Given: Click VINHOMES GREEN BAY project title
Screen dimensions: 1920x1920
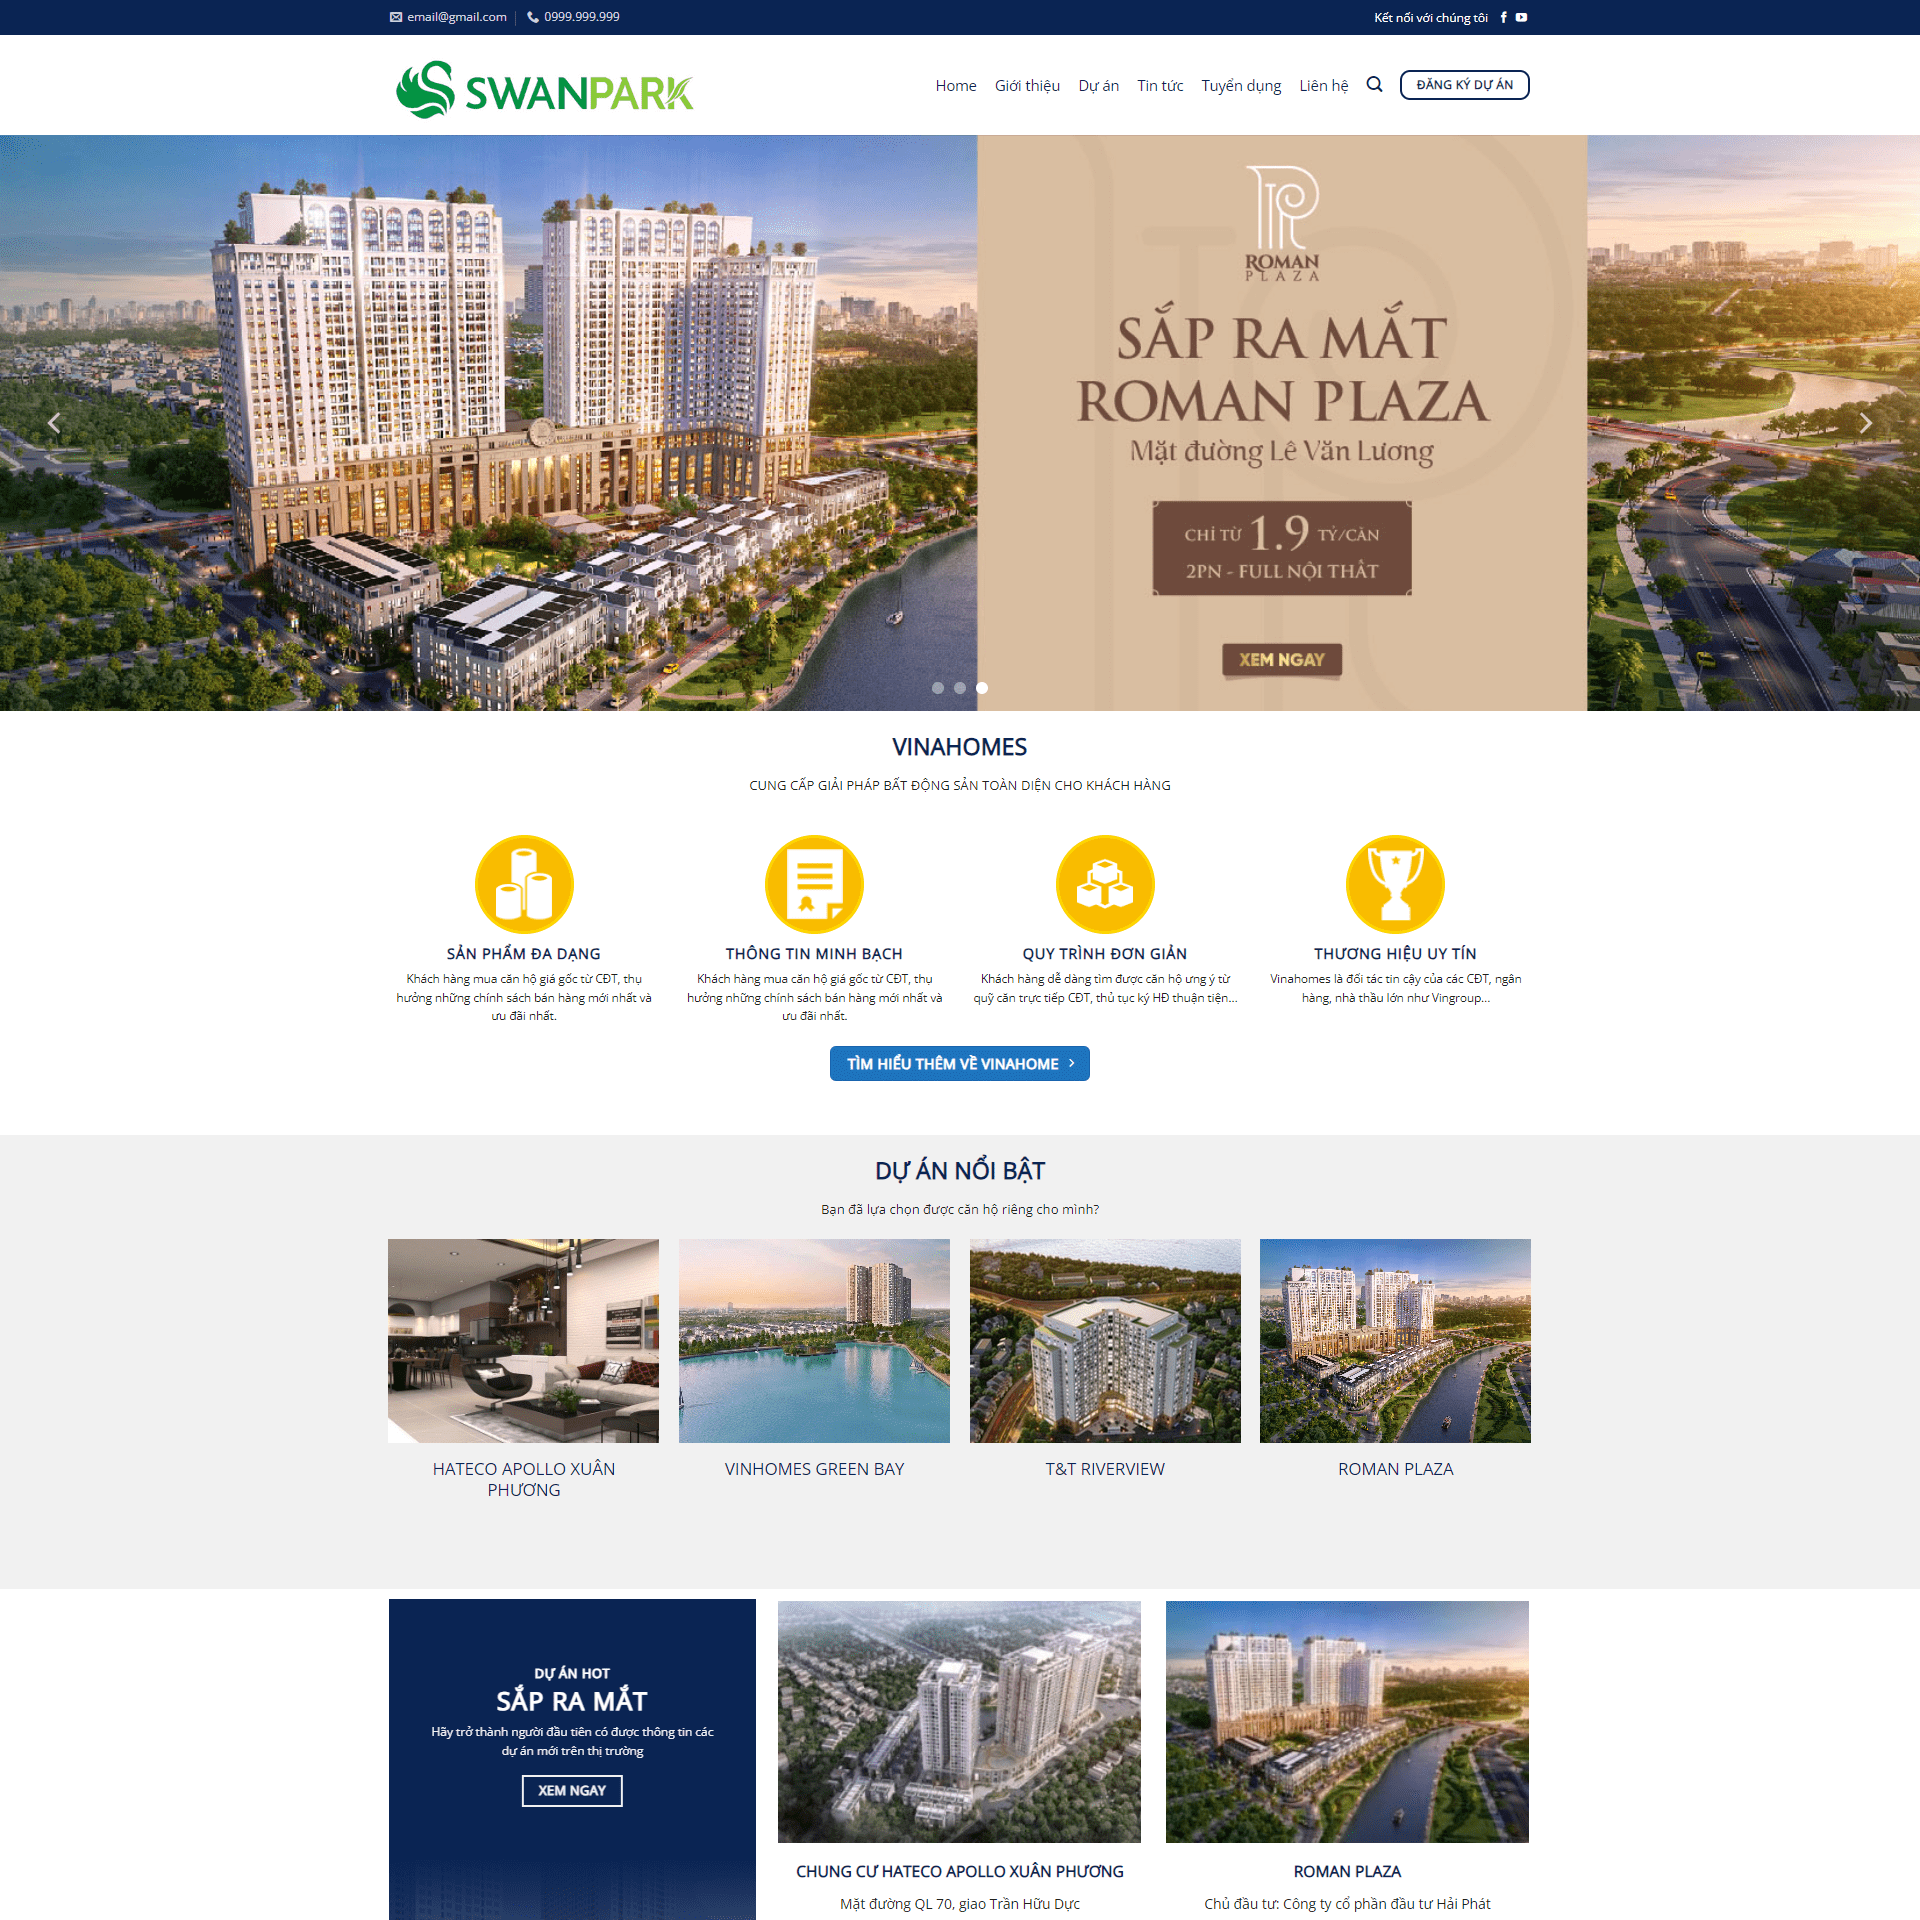Looking at the screenshot, I should tap(814, 1469).
